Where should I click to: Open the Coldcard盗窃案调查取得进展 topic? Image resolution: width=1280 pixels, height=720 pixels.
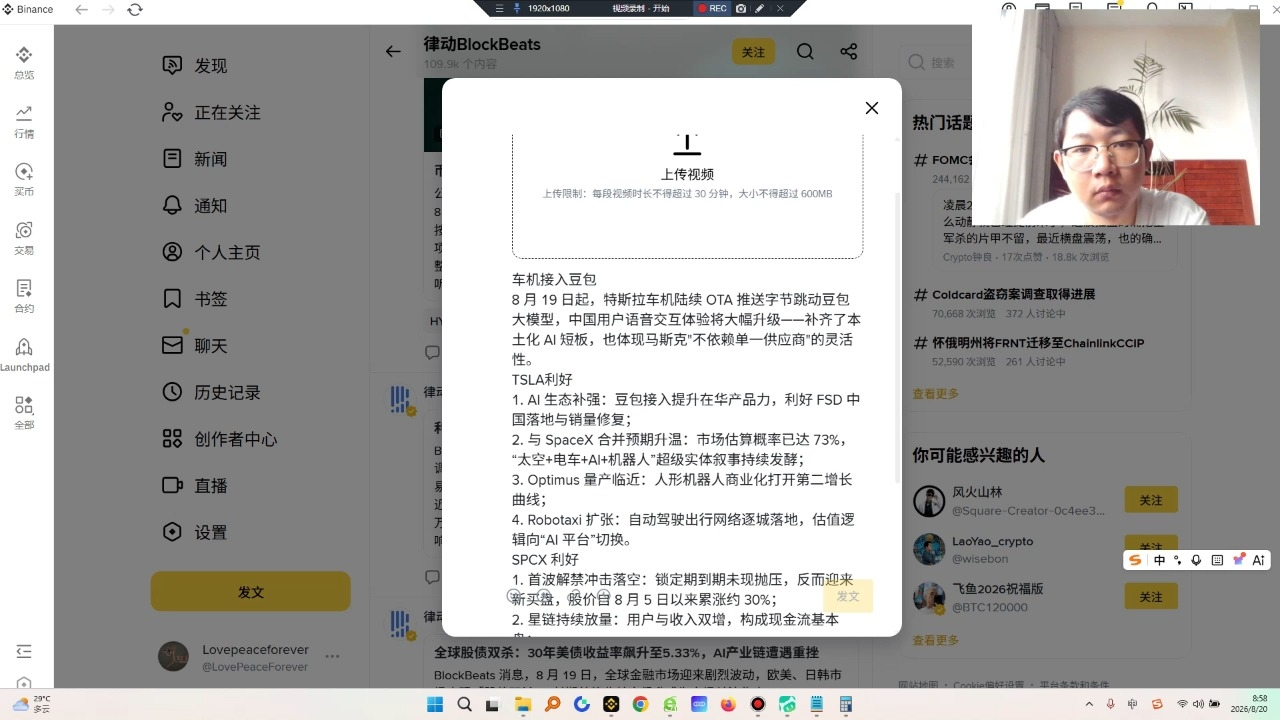(1013, 295)
